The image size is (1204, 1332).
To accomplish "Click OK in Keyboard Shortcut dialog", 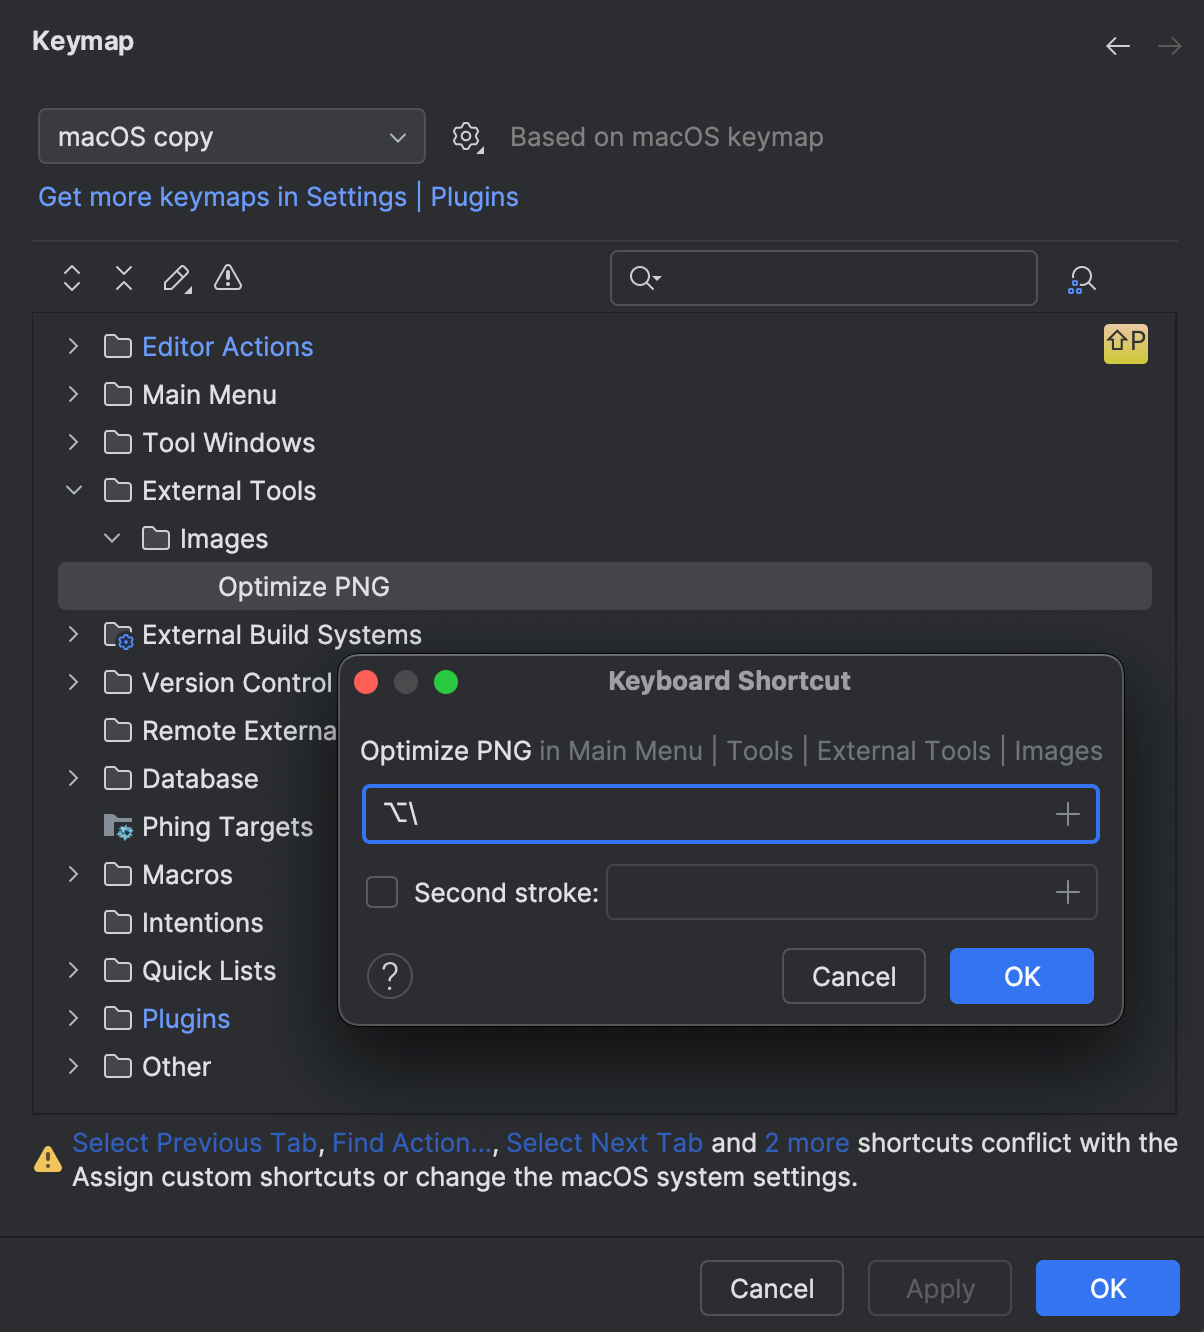I will click(1021, 976).
